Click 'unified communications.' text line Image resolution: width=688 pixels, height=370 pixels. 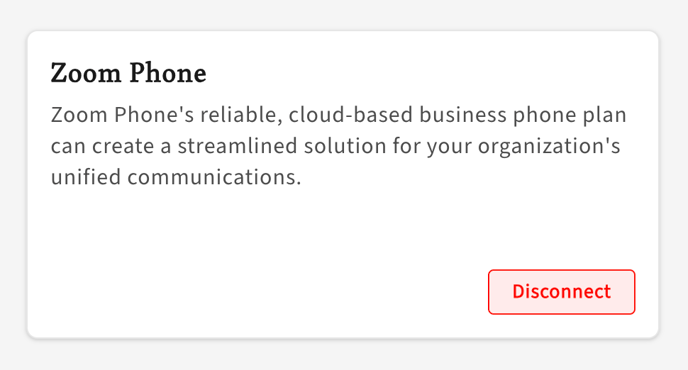(x=176, y=177)
